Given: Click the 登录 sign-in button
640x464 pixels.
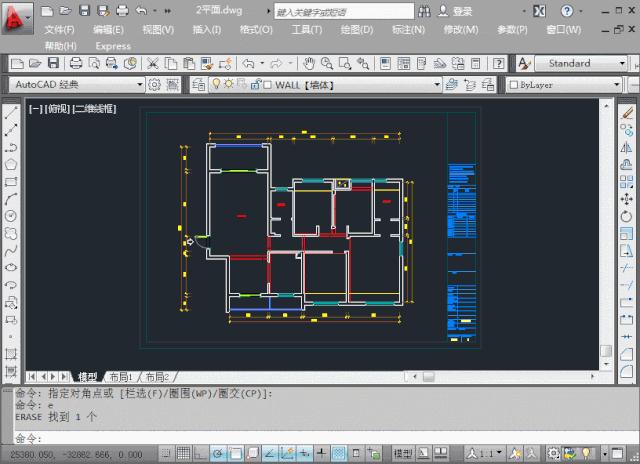Looking at the screenshot, I should click(x=461, y=11).
